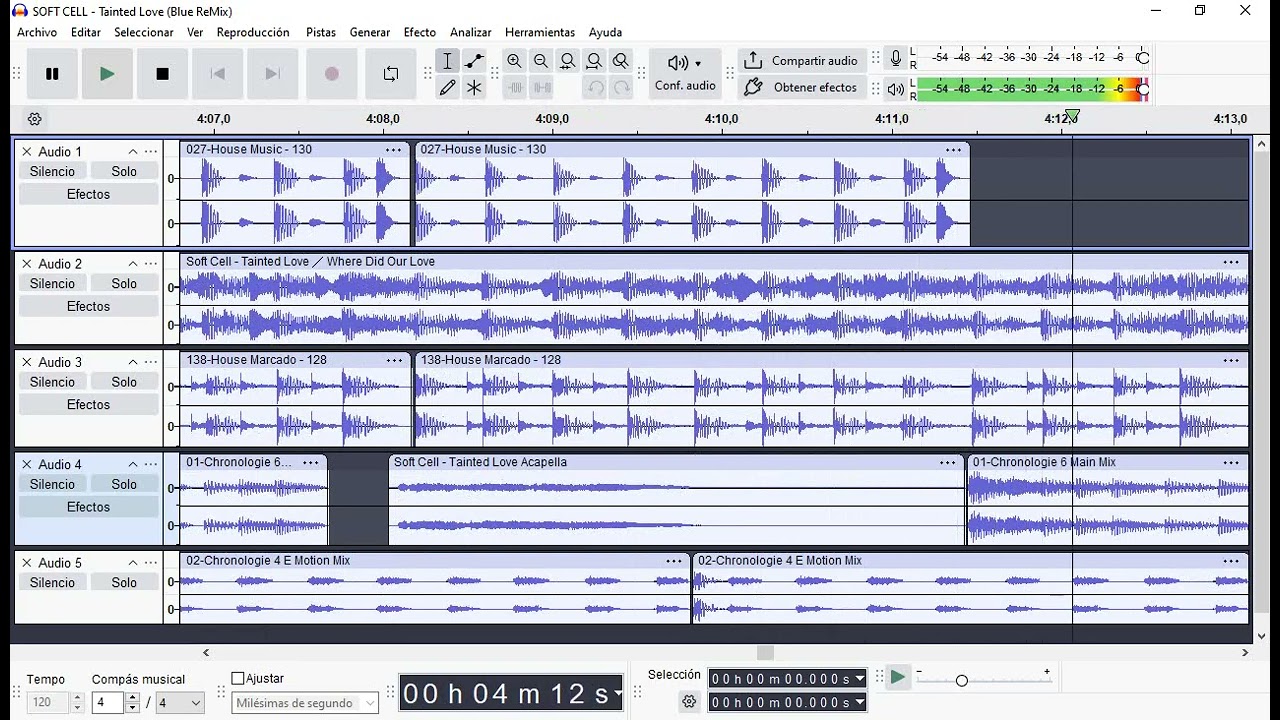This screenshot has height=720, width=1280.
Task: Mute Audio 1 with Silencio
Action: [x=52, y=171]
